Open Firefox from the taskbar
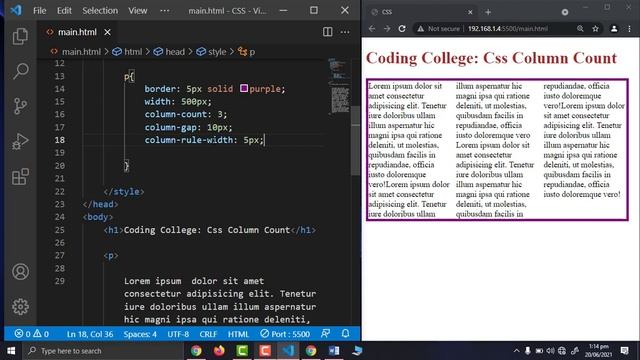The image size is (640, 360). [x=219, y=351]
